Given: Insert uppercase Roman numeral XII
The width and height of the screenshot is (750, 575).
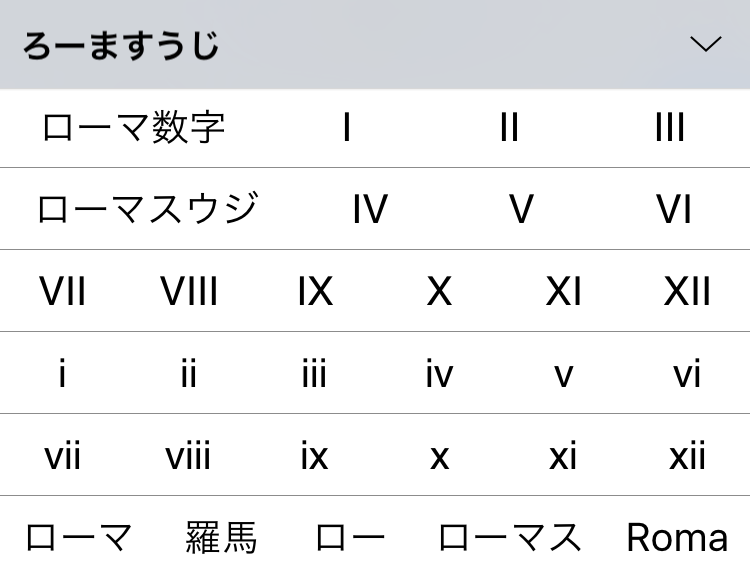Looking at the screenshot, I should [x=687, y=292].
